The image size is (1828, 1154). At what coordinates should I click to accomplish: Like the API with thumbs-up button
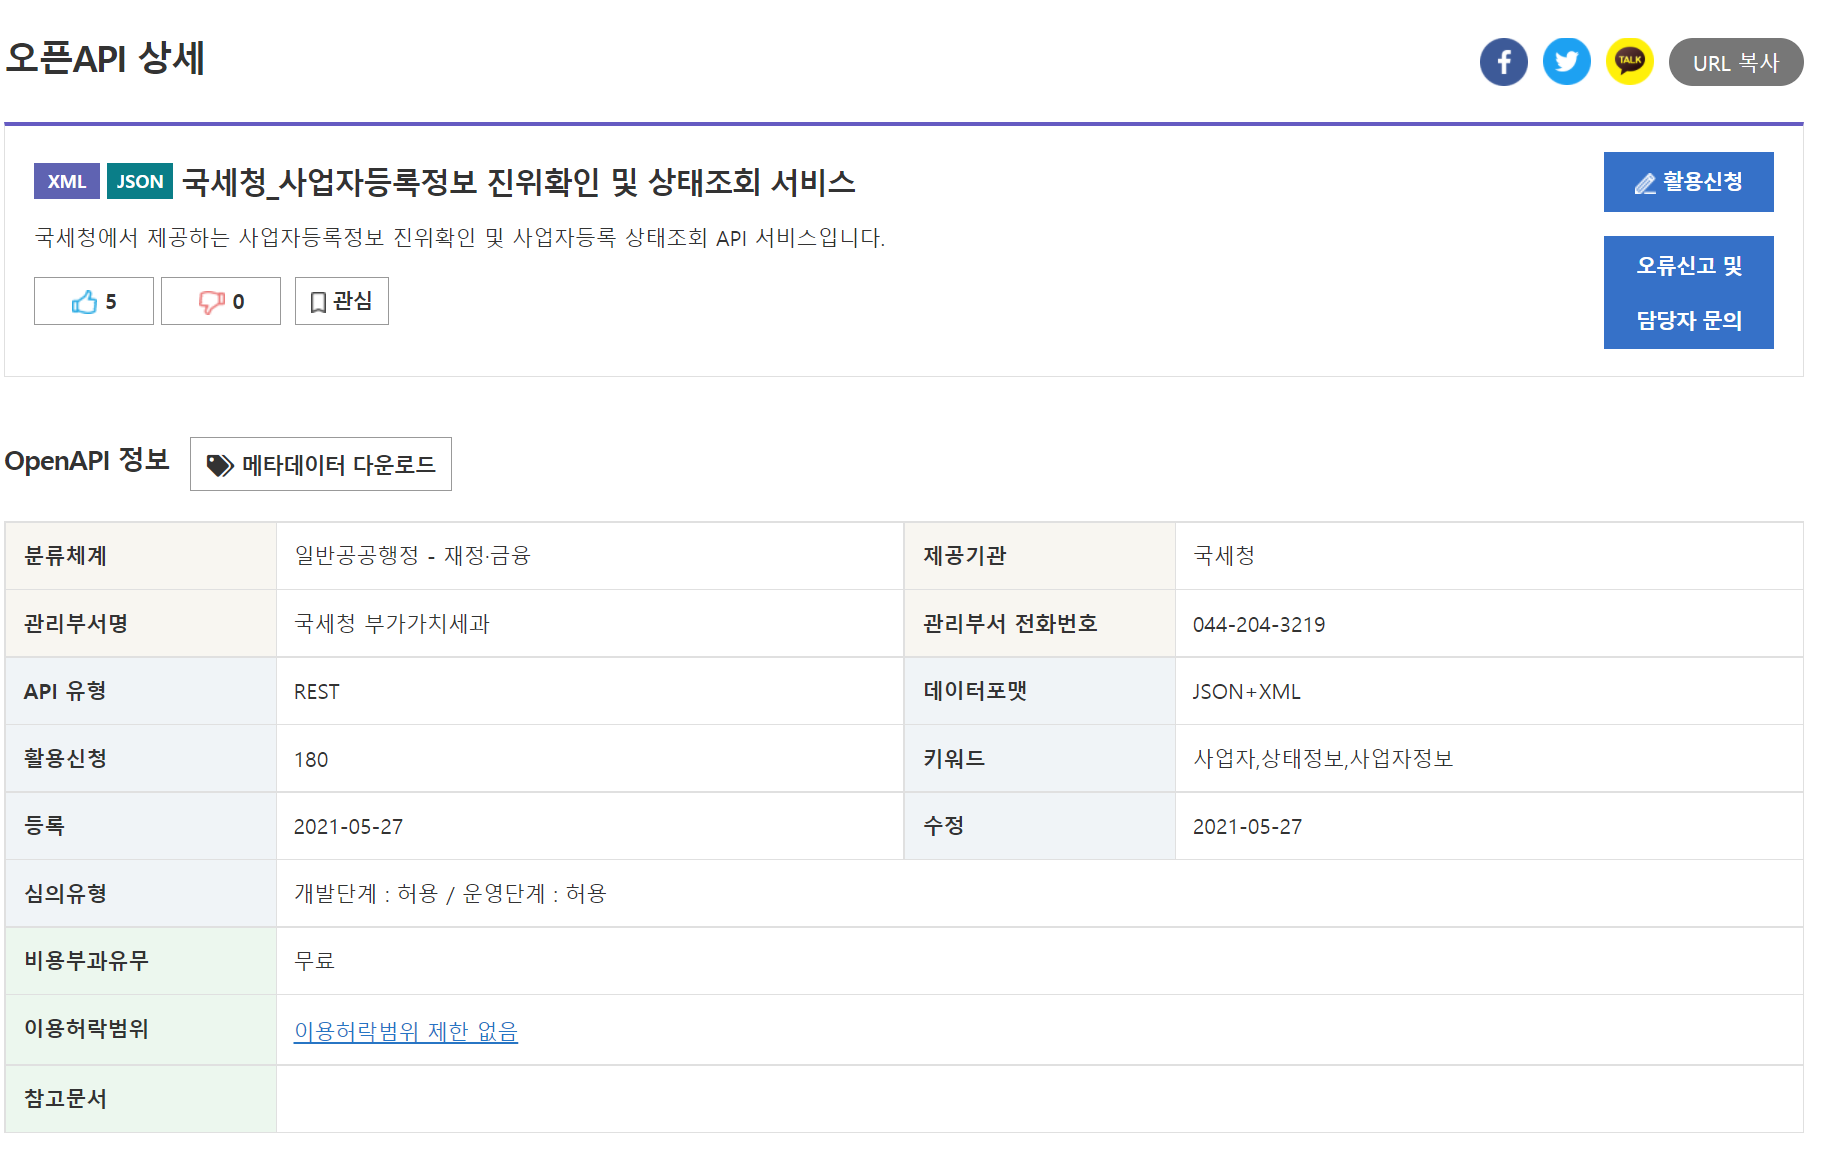pyautogui.click(x=93, y=301)
